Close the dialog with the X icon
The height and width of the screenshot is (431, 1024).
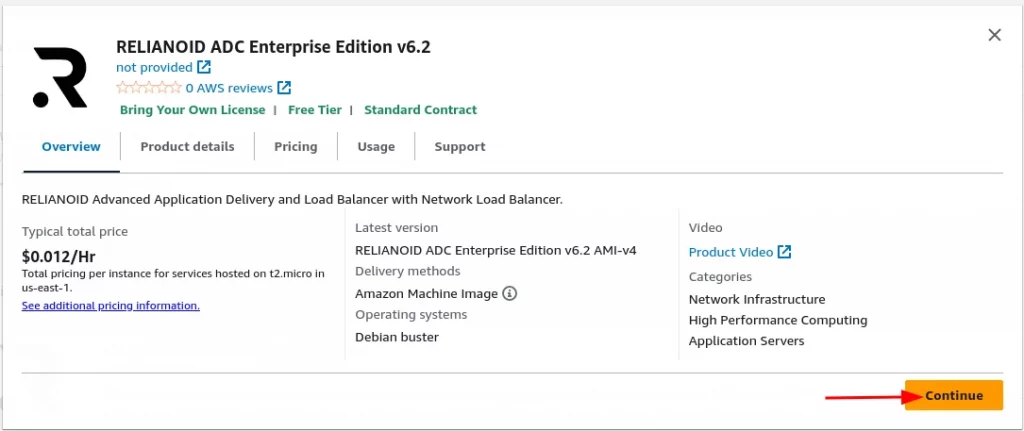[994, 35]
